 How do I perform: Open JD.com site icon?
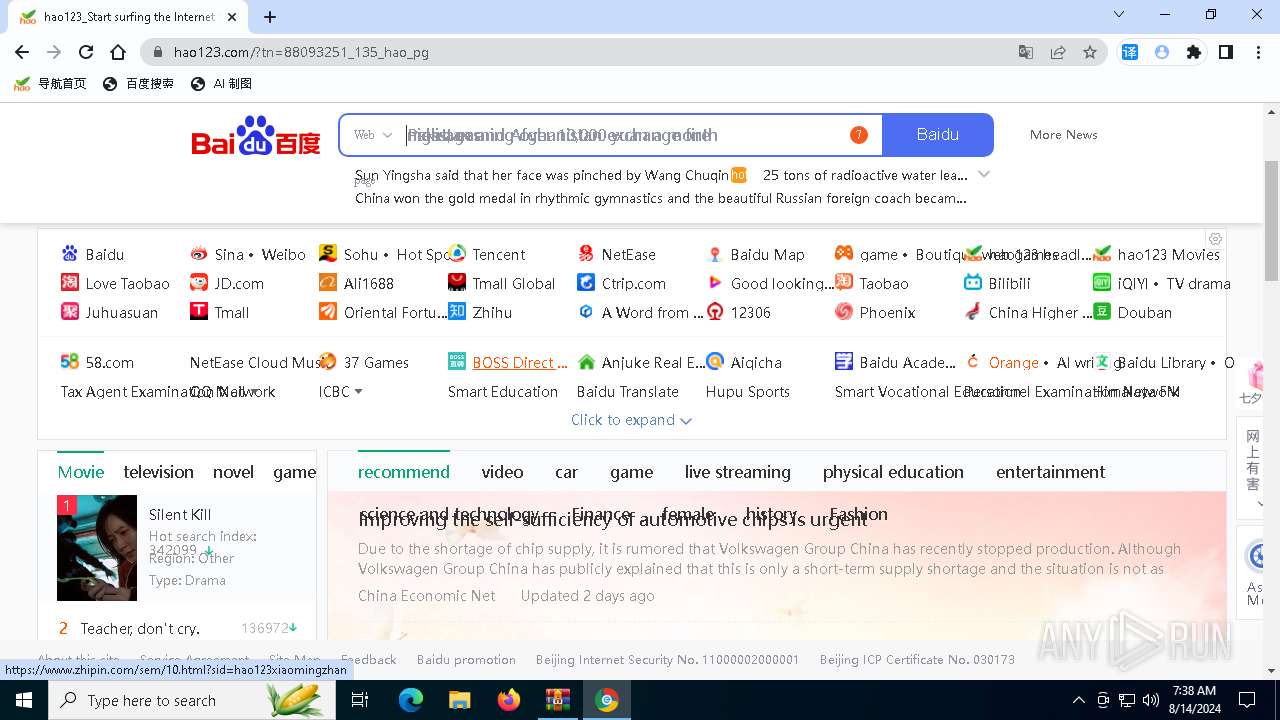(x=199, y=283)
